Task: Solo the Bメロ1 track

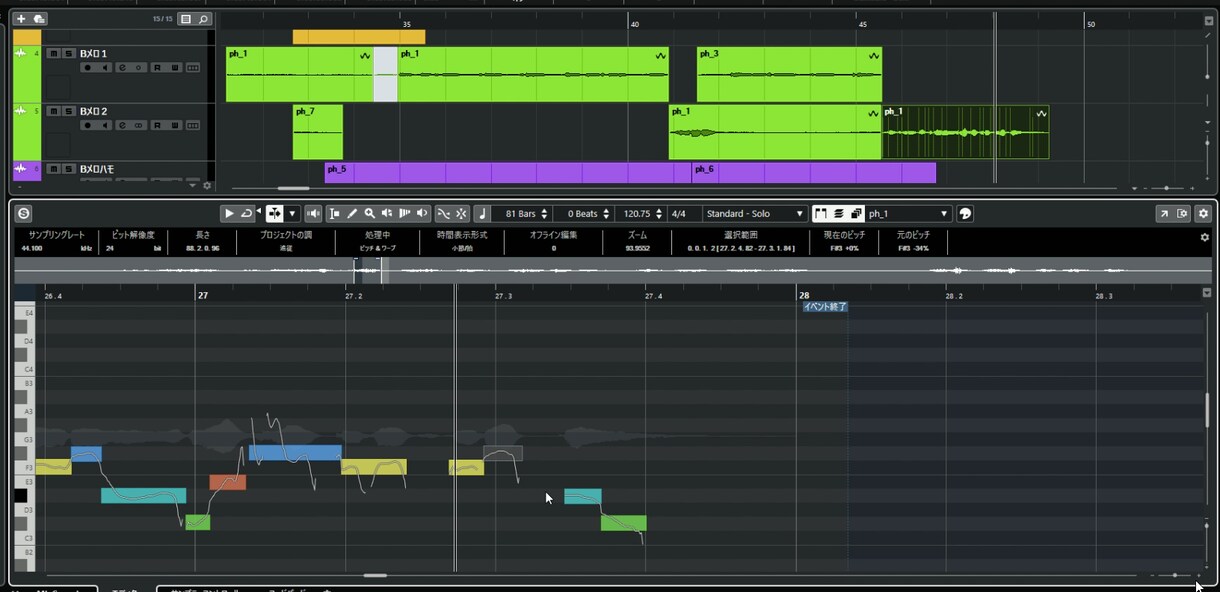Action: click(68, 53)
